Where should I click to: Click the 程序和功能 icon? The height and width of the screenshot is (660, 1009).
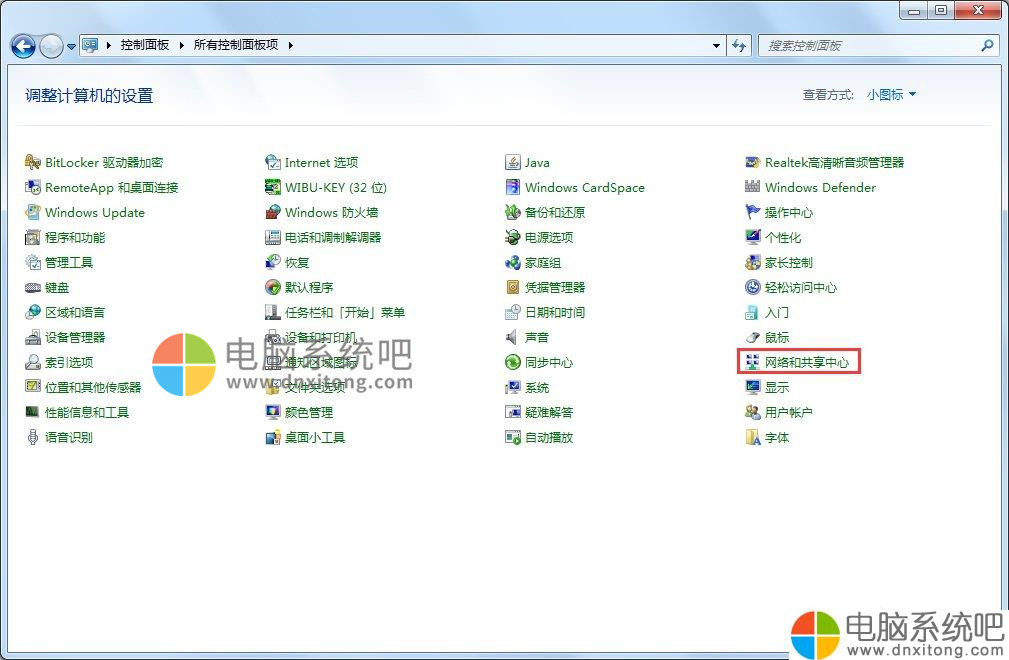(x=33, y=237)
